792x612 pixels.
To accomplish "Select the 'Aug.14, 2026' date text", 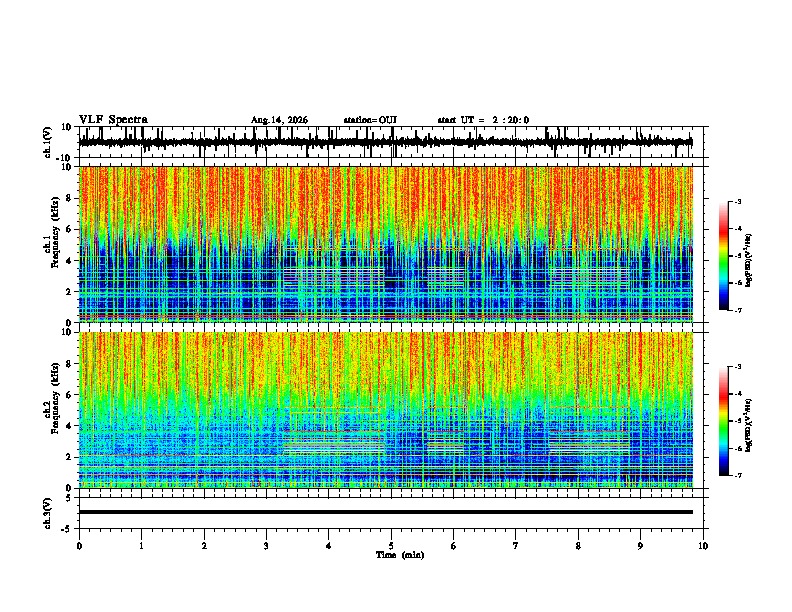I will pos(279,120).
